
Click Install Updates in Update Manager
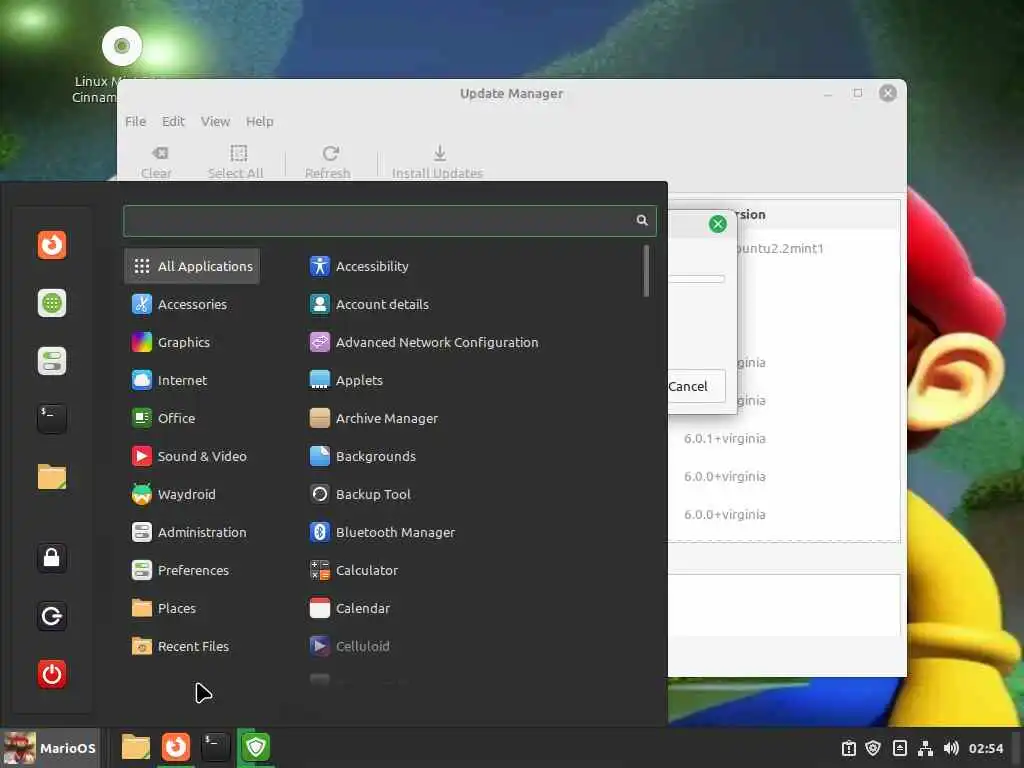pos(438,162)
